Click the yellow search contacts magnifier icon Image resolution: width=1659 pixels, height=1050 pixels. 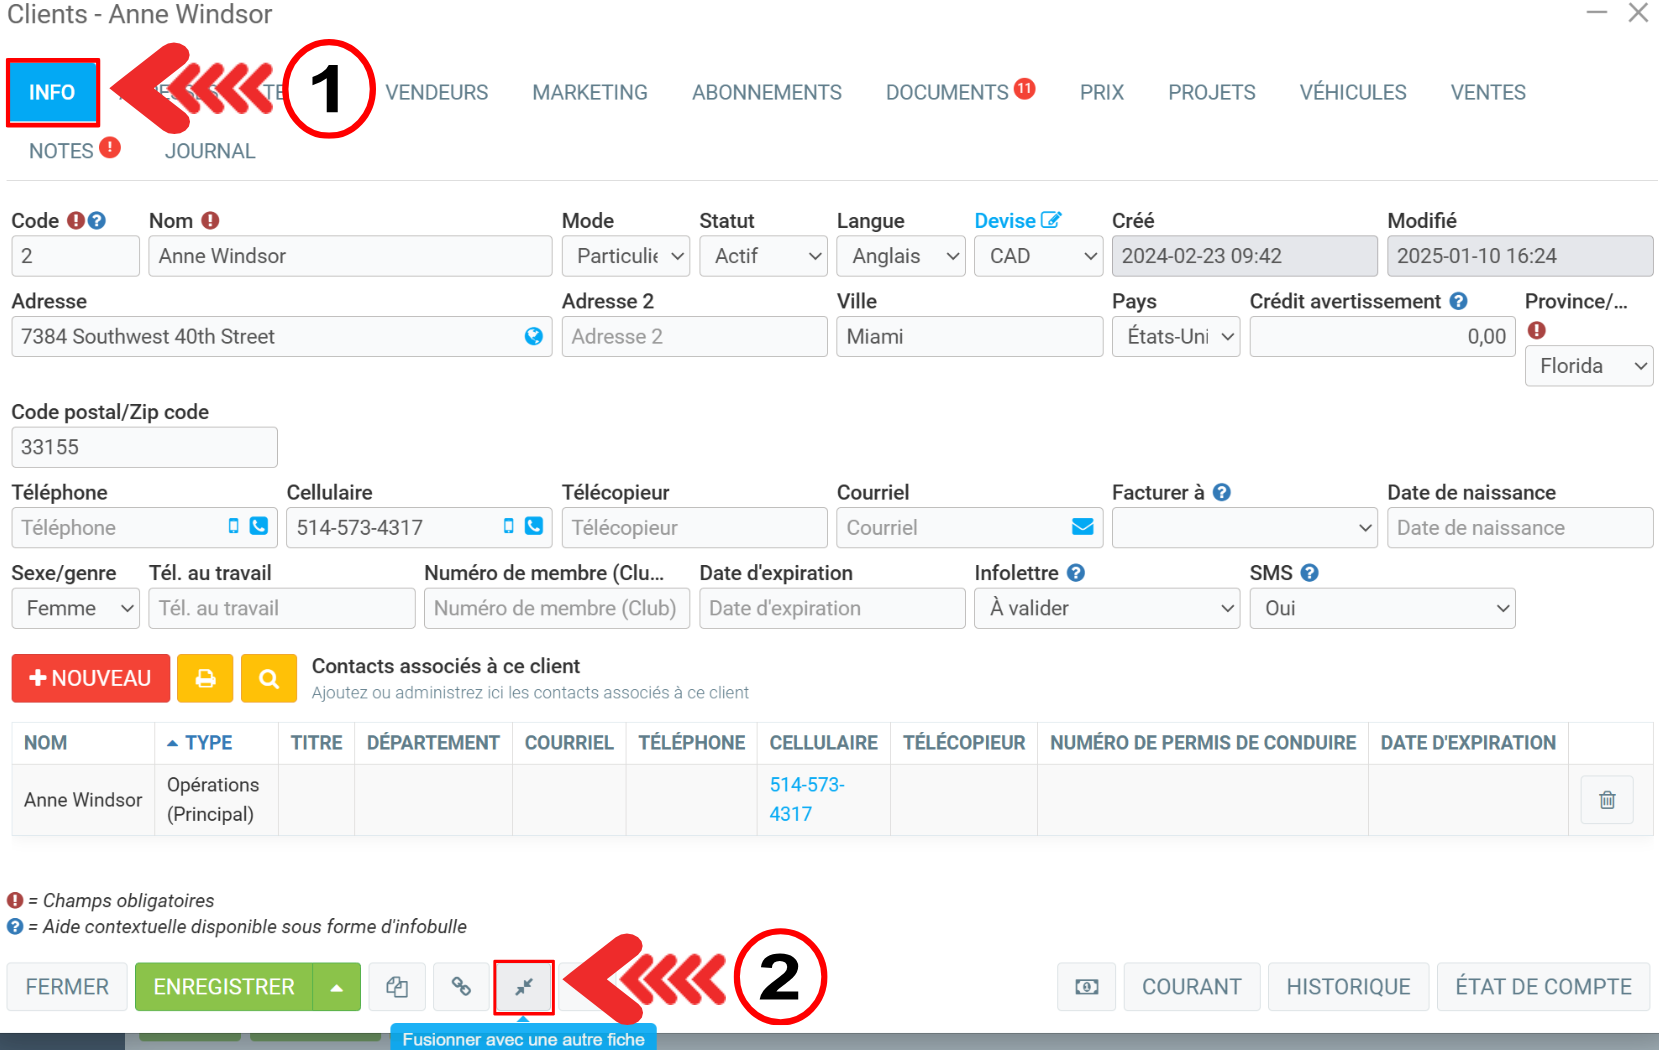pyautogui.click(x=268, y=679)
